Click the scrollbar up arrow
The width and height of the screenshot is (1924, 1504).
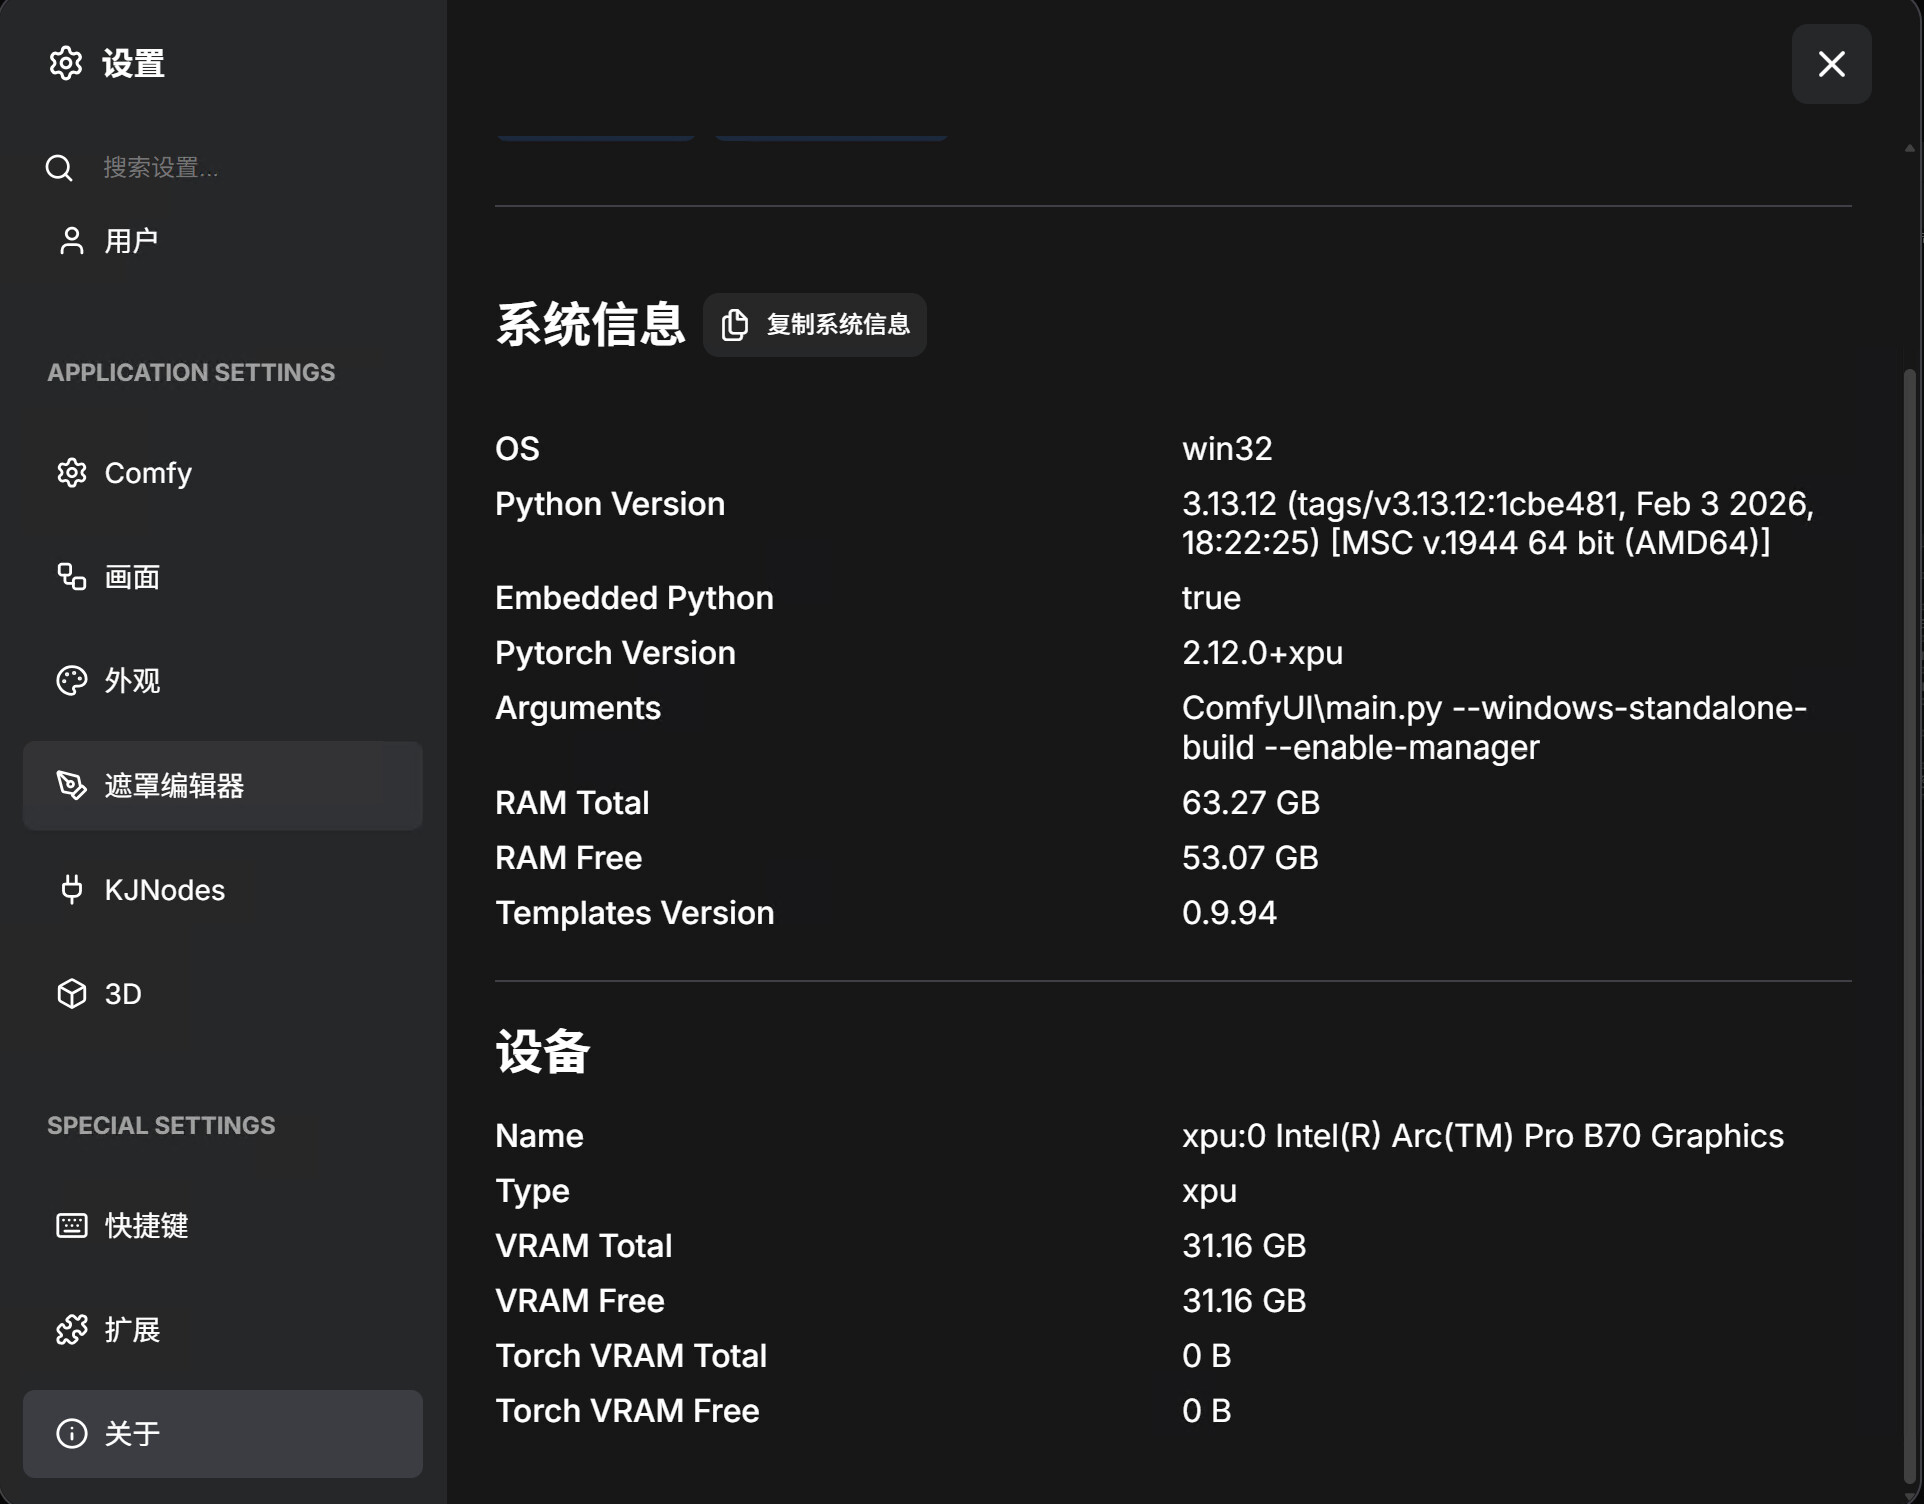[x=1910, y=148]
